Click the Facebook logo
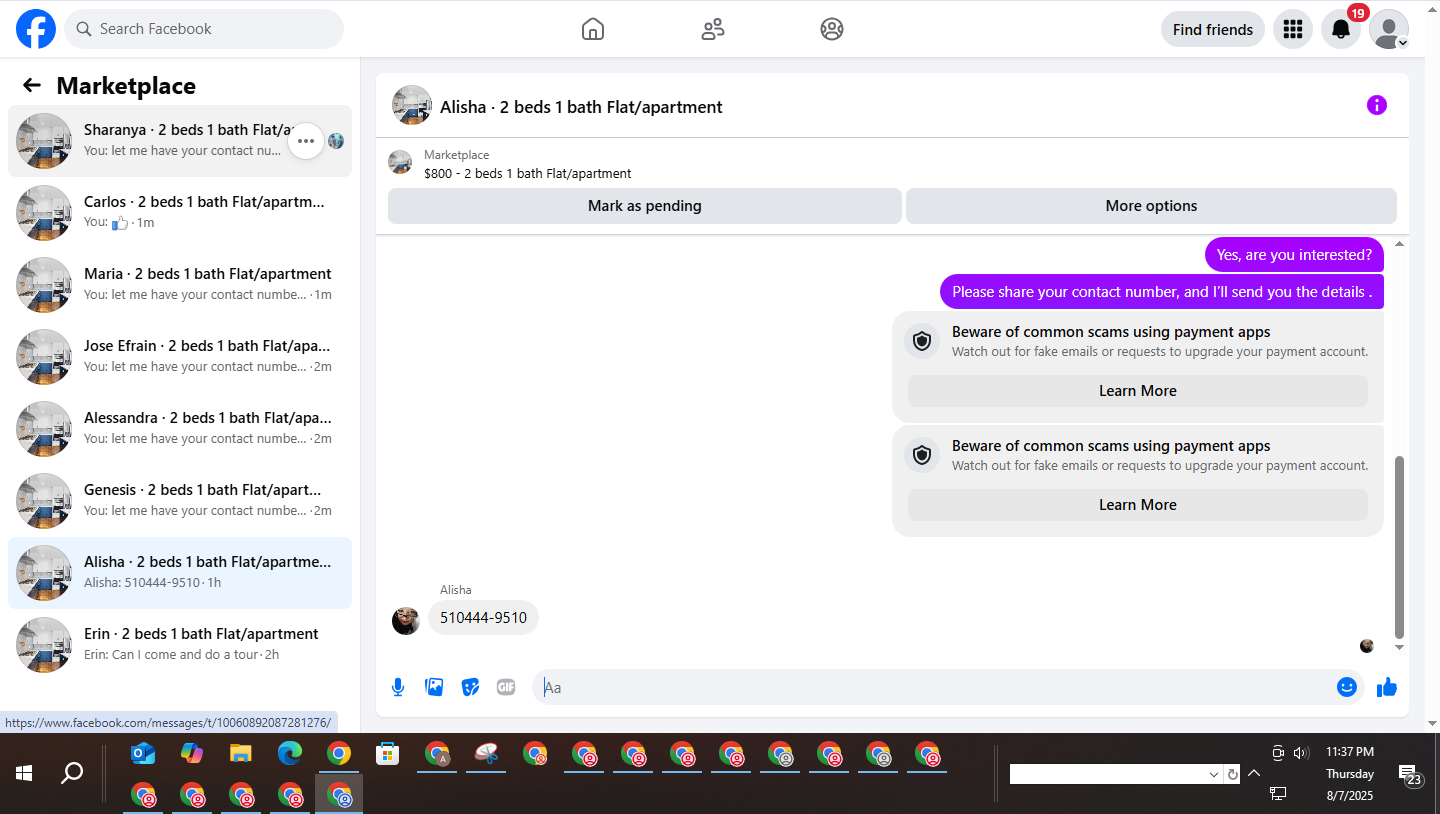 36,29
